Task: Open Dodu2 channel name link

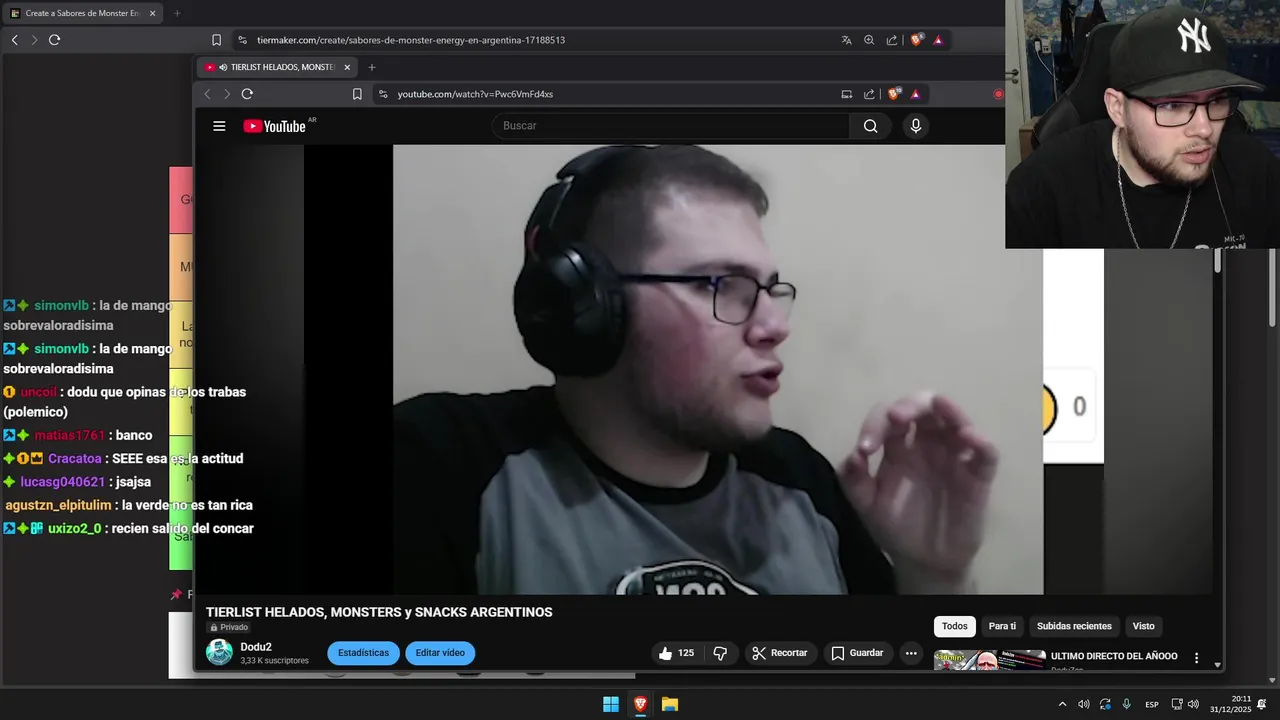Action: point(256,647)
